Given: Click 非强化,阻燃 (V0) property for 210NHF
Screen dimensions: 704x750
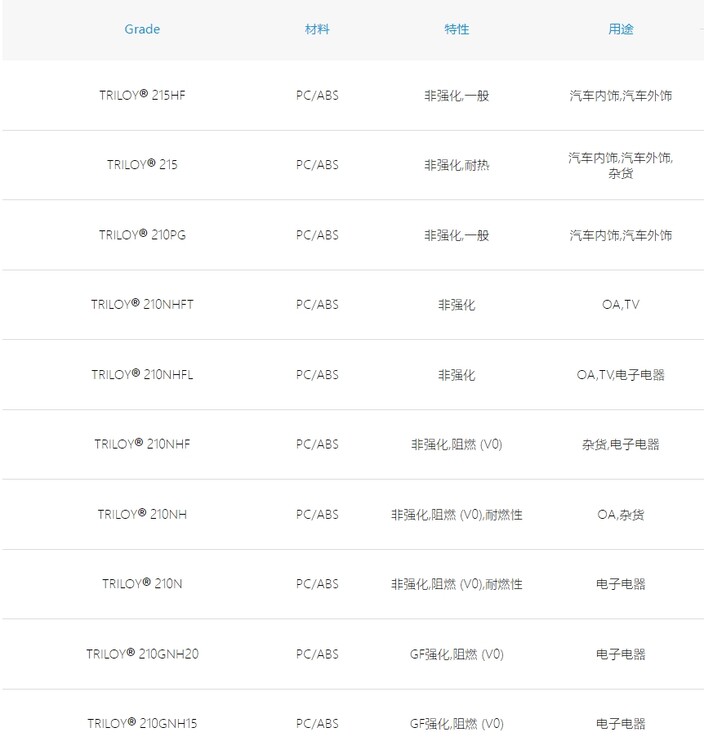Looking at the screenshot, I should coord(457,444).
